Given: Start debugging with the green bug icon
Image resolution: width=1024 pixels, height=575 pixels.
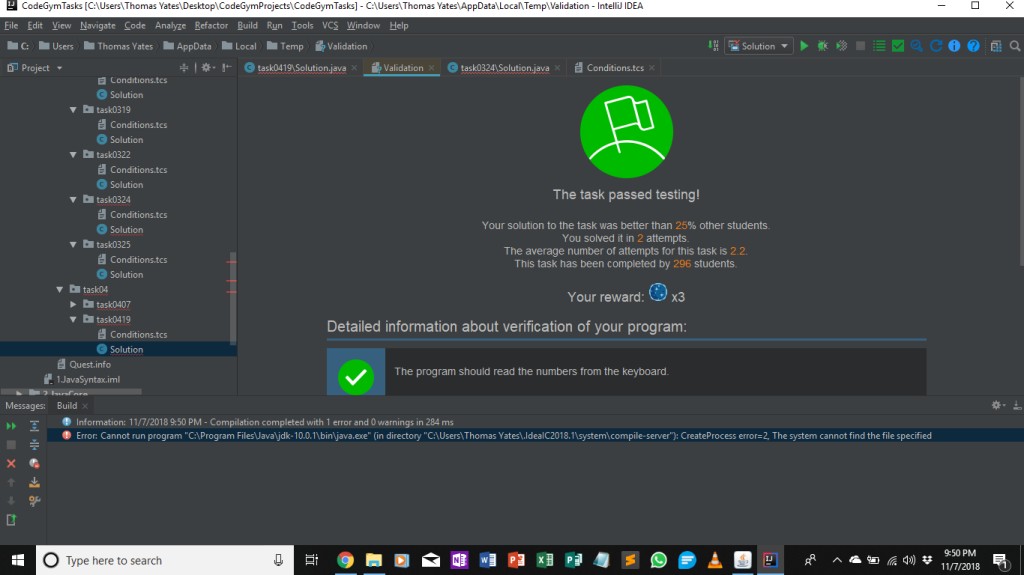Looking at the screenshot, I should tap(822, 46).
